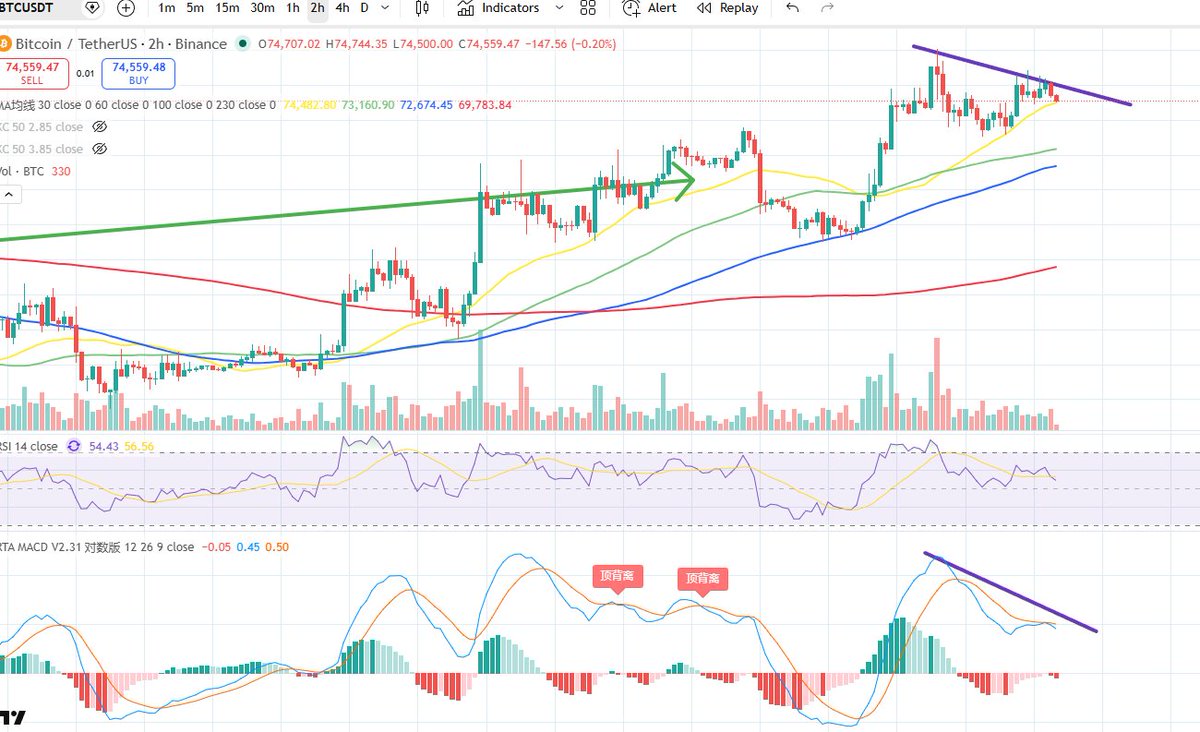Change chart interval to 4h
1200x732 pixels.
point(342,8)
